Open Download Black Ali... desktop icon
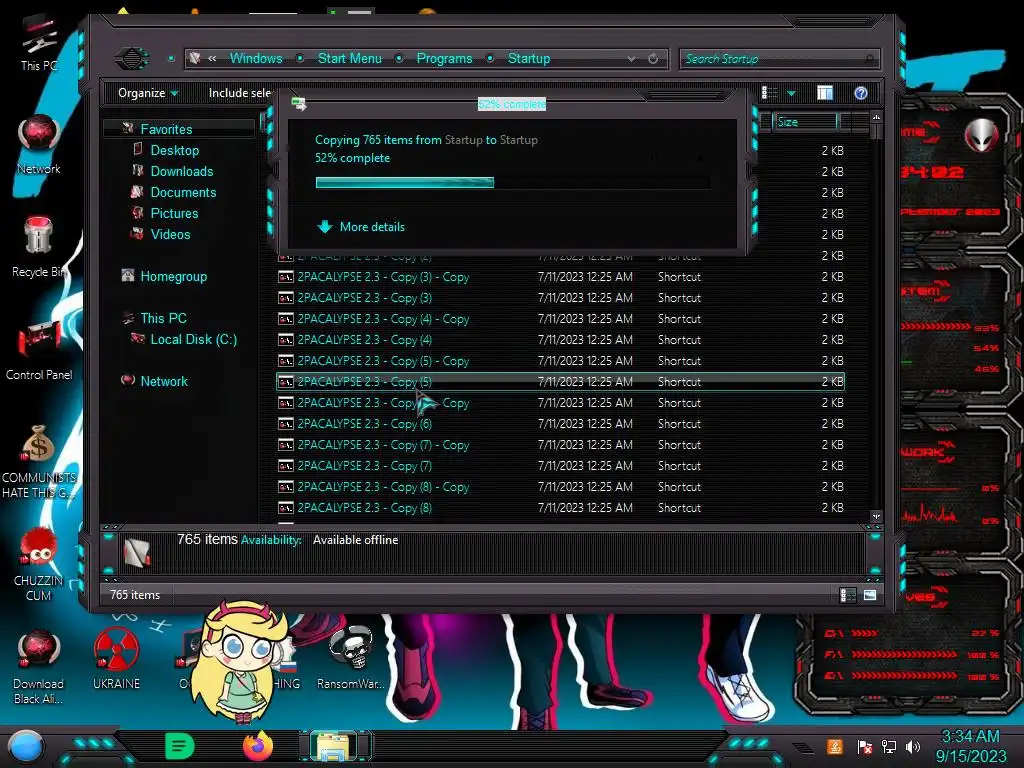 39,667
